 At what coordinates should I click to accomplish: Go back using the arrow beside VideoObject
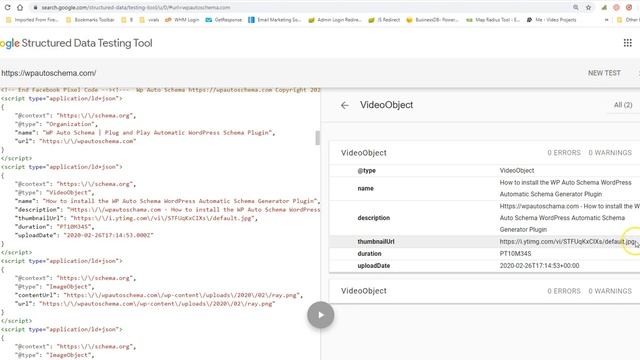(345, 105)
